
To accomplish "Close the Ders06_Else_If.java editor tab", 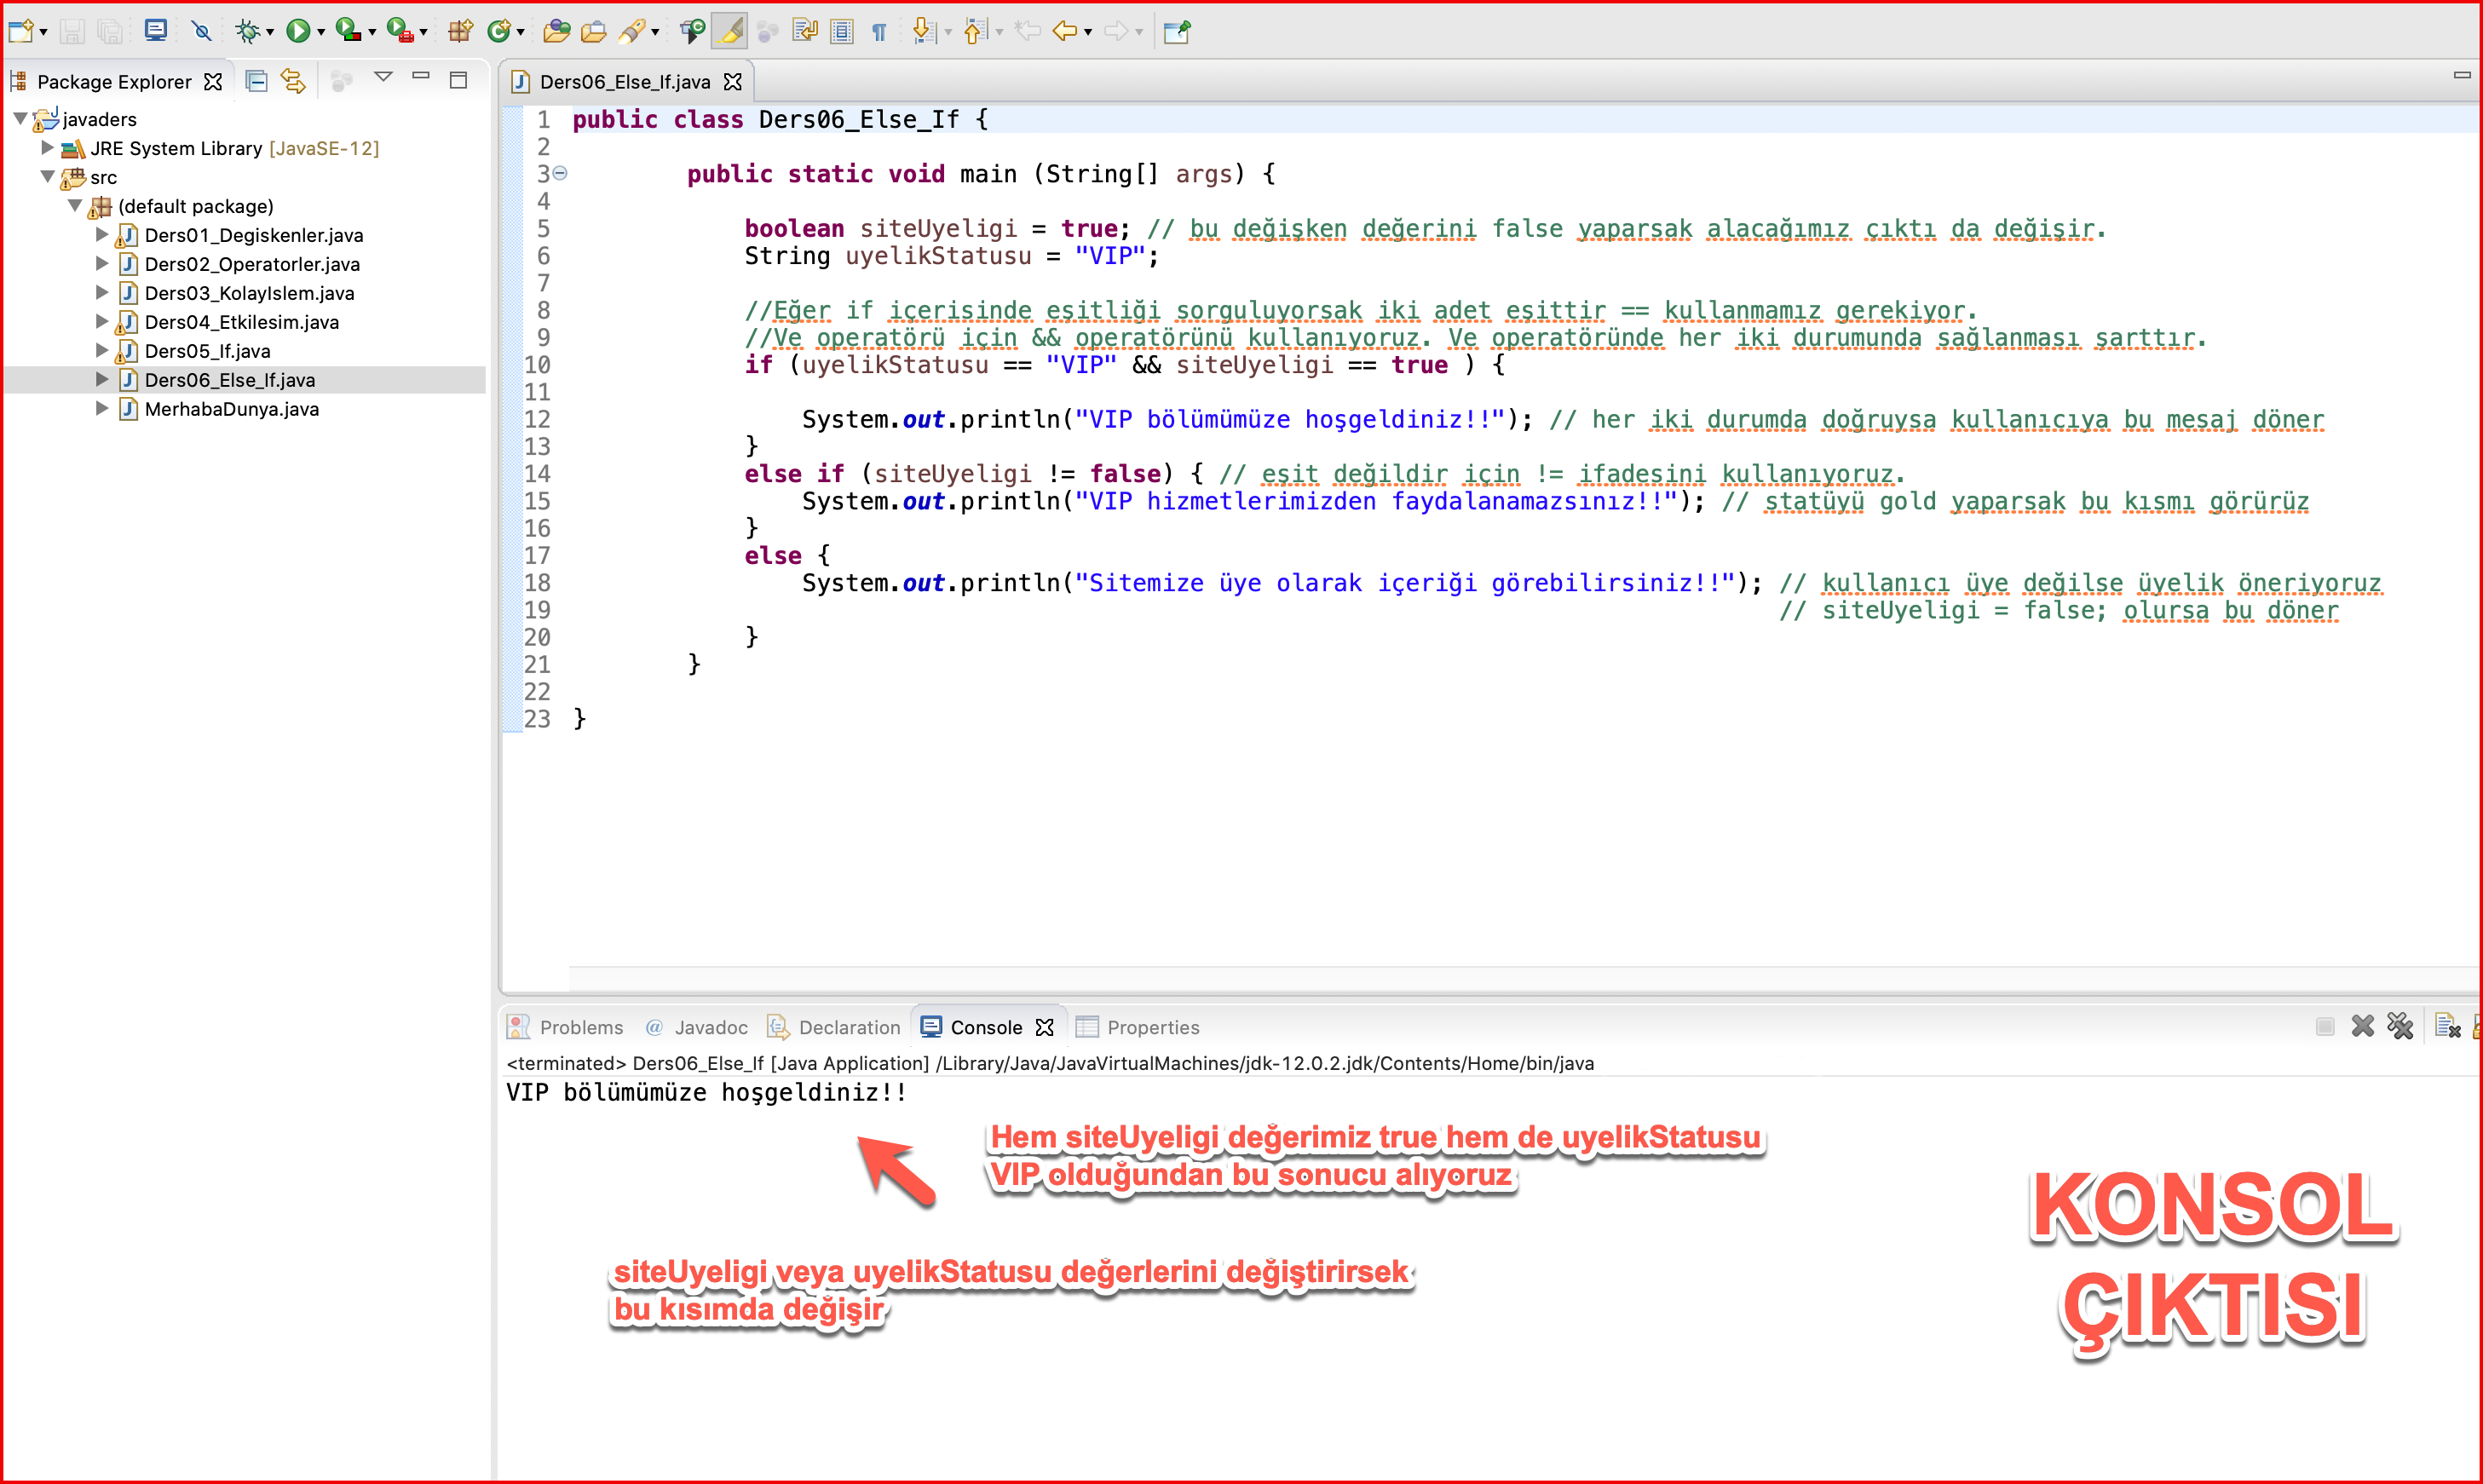I will [733, 82].
